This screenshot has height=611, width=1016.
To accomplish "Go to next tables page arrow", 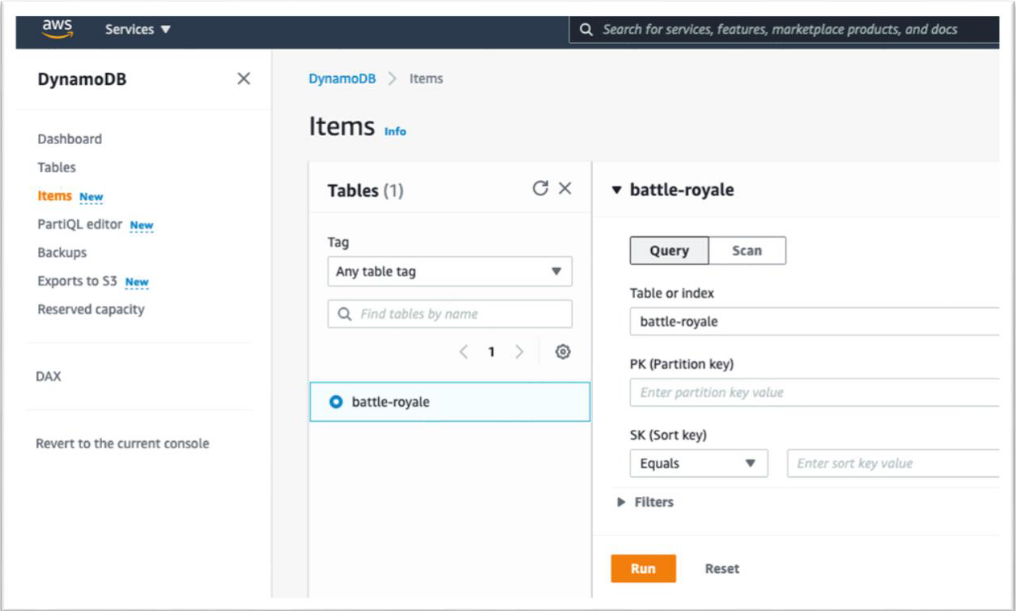I will (x=519, y=352).
